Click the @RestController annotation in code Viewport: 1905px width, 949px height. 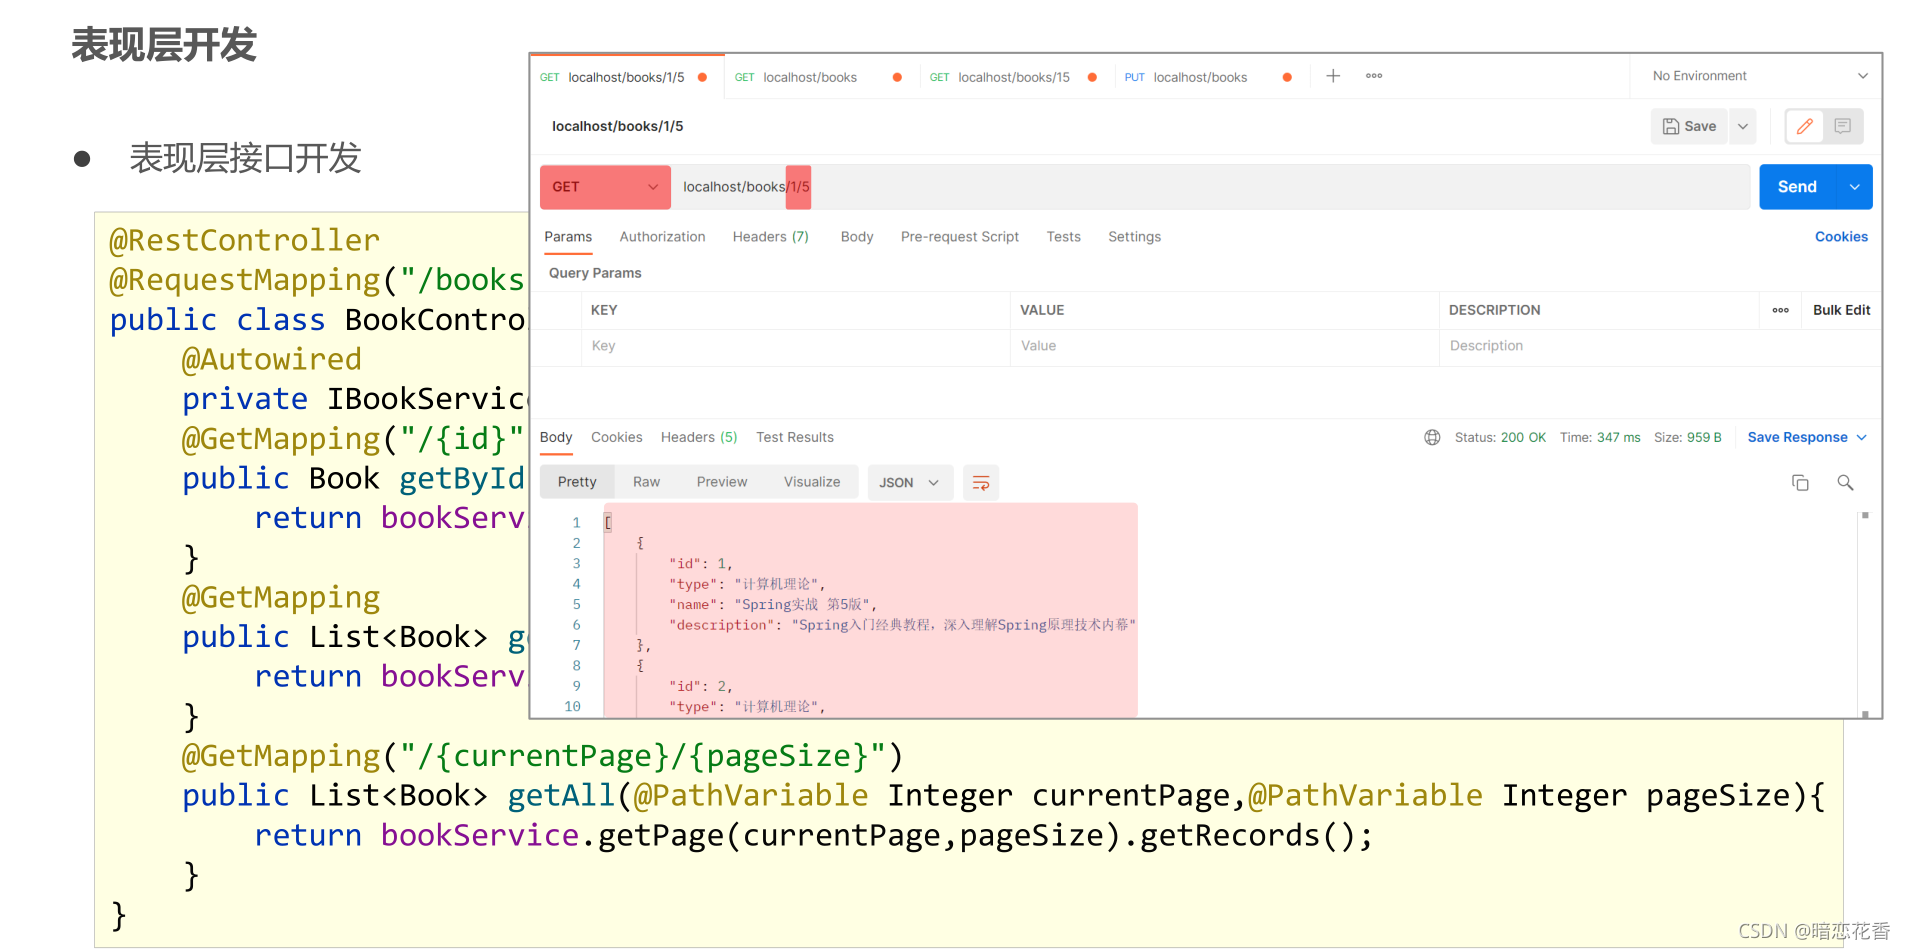click(244, 240)
